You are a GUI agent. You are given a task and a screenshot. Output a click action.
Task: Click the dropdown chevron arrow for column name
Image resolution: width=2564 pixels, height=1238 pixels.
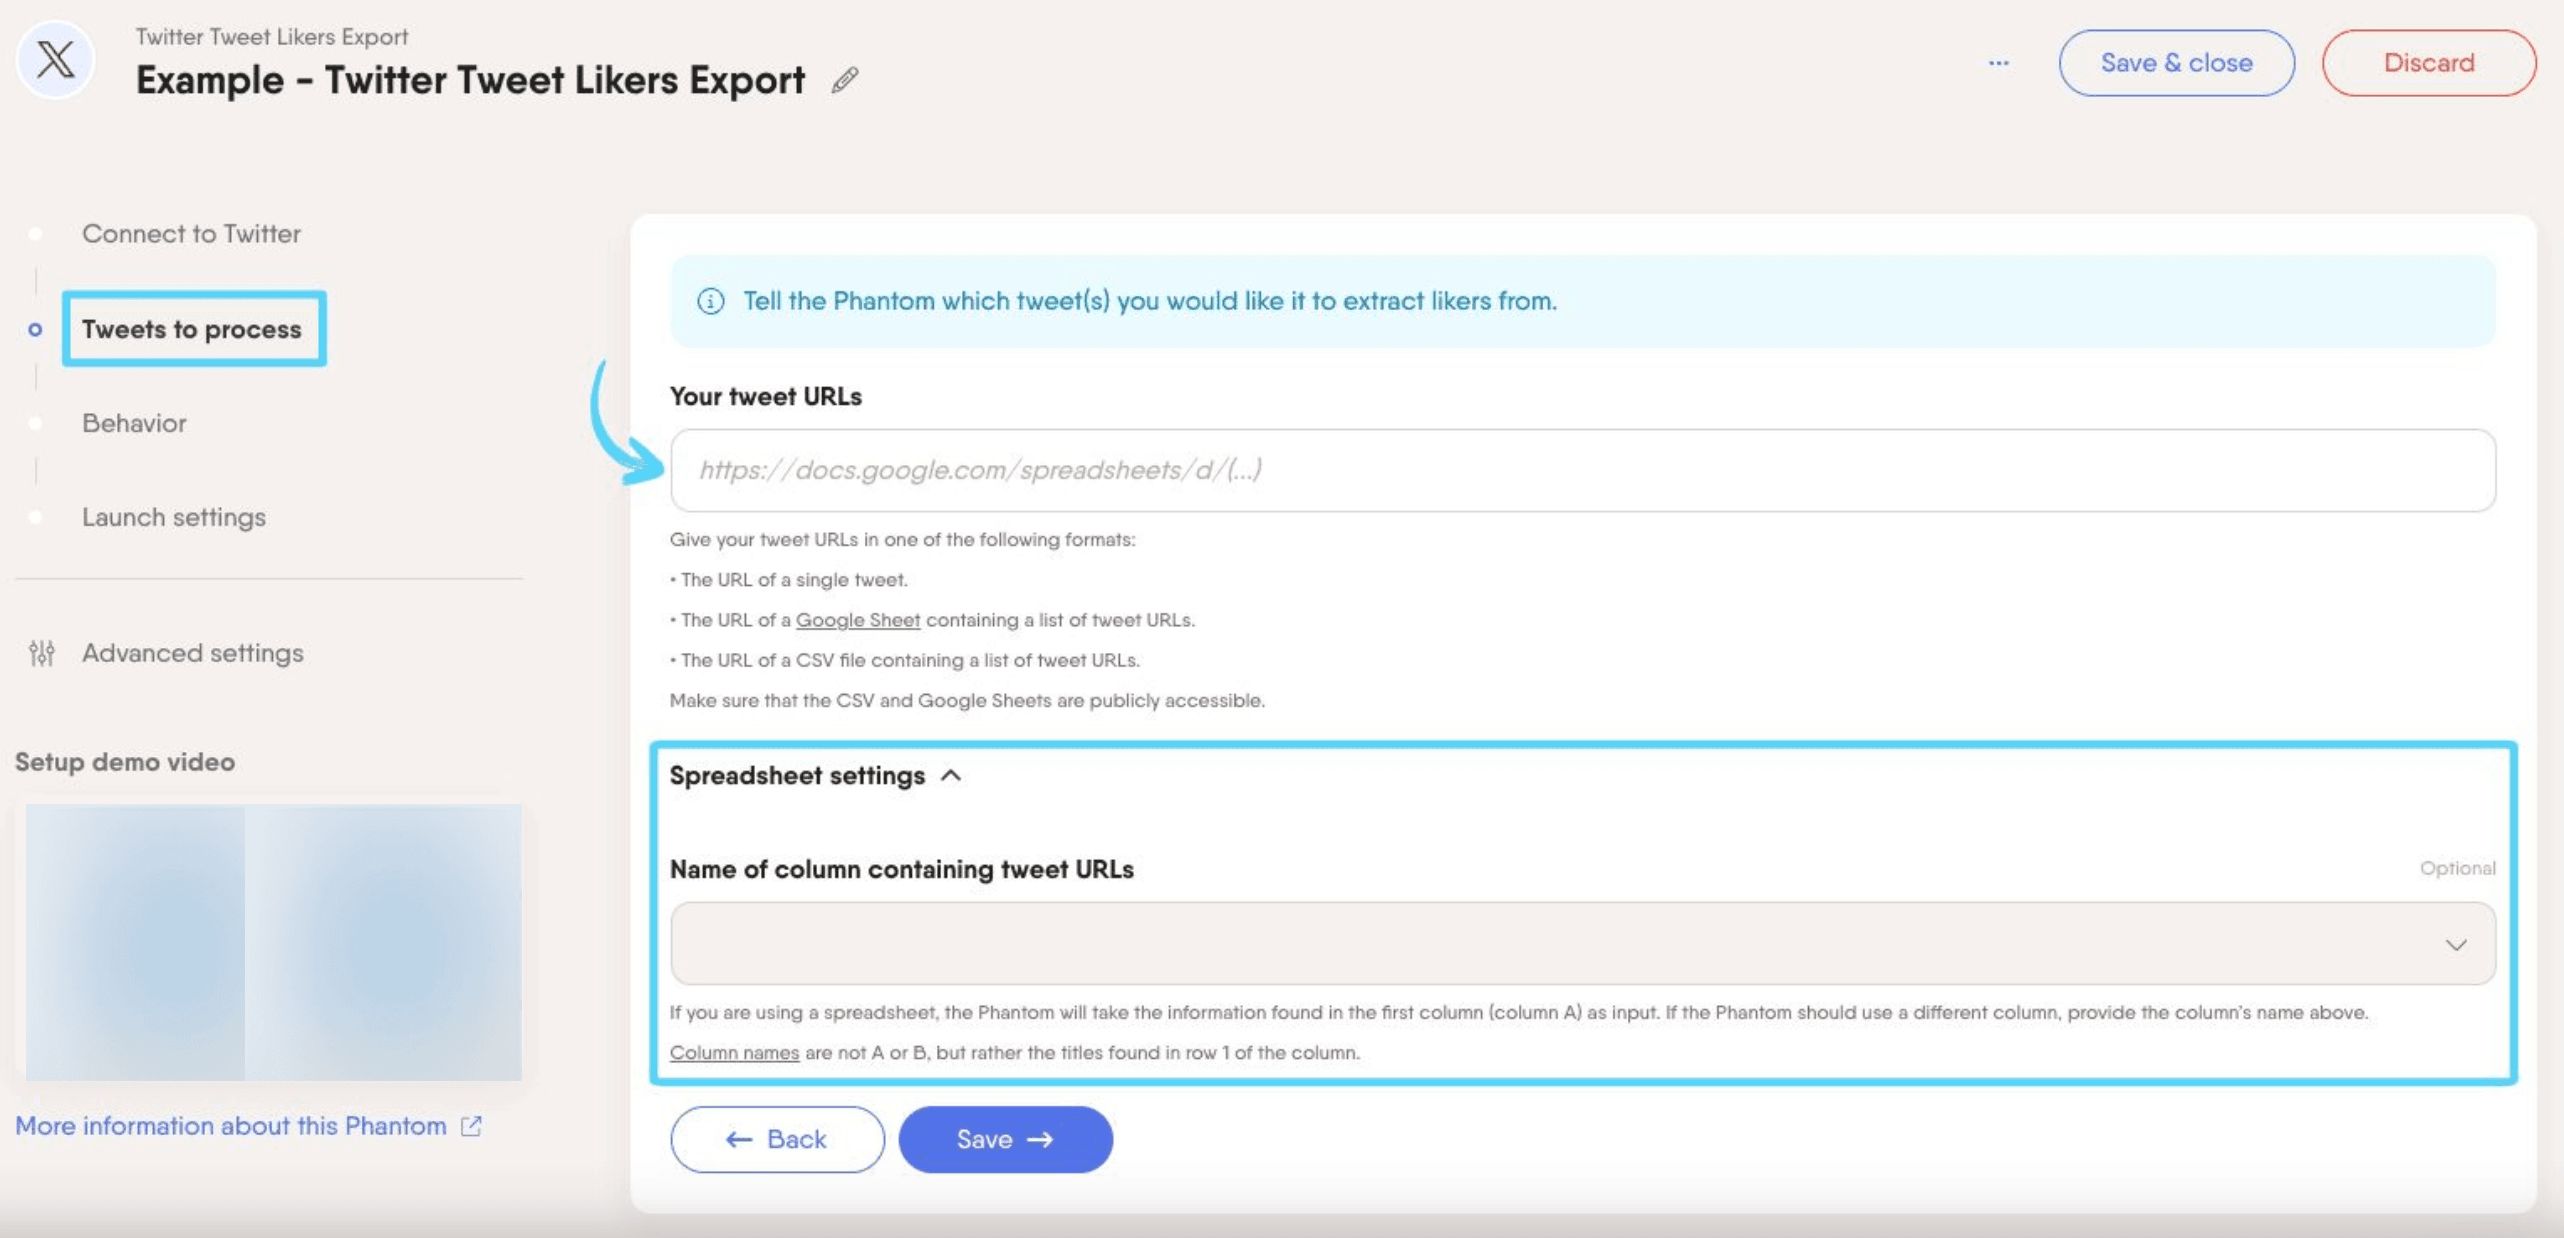point(2455,945)
